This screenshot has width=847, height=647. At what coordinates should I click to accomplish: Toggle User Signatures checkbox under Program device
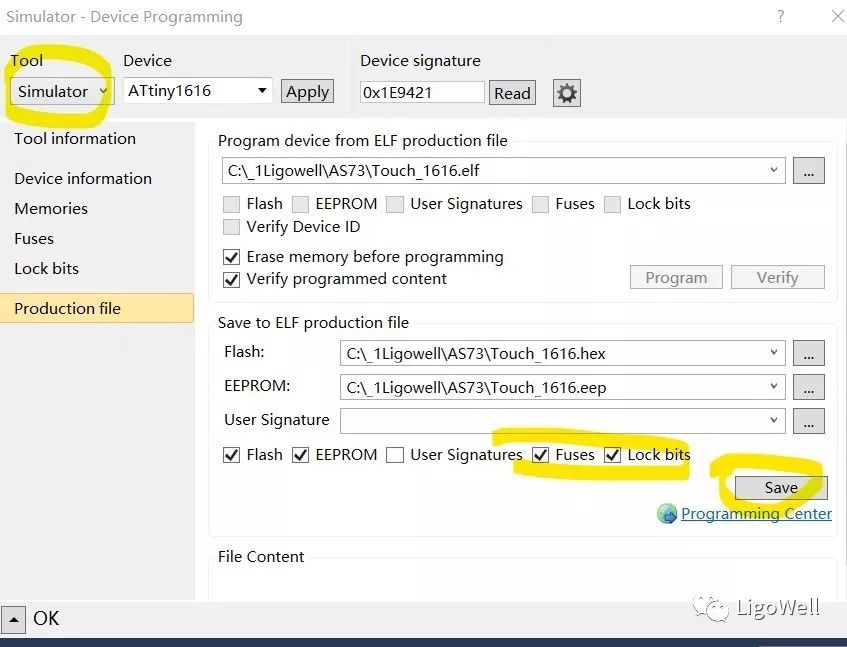click(x=395, y=204)
